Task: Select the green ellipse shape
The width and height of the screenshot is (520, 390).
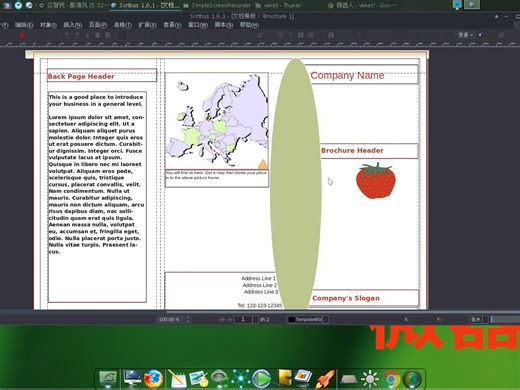Action: 296,184
